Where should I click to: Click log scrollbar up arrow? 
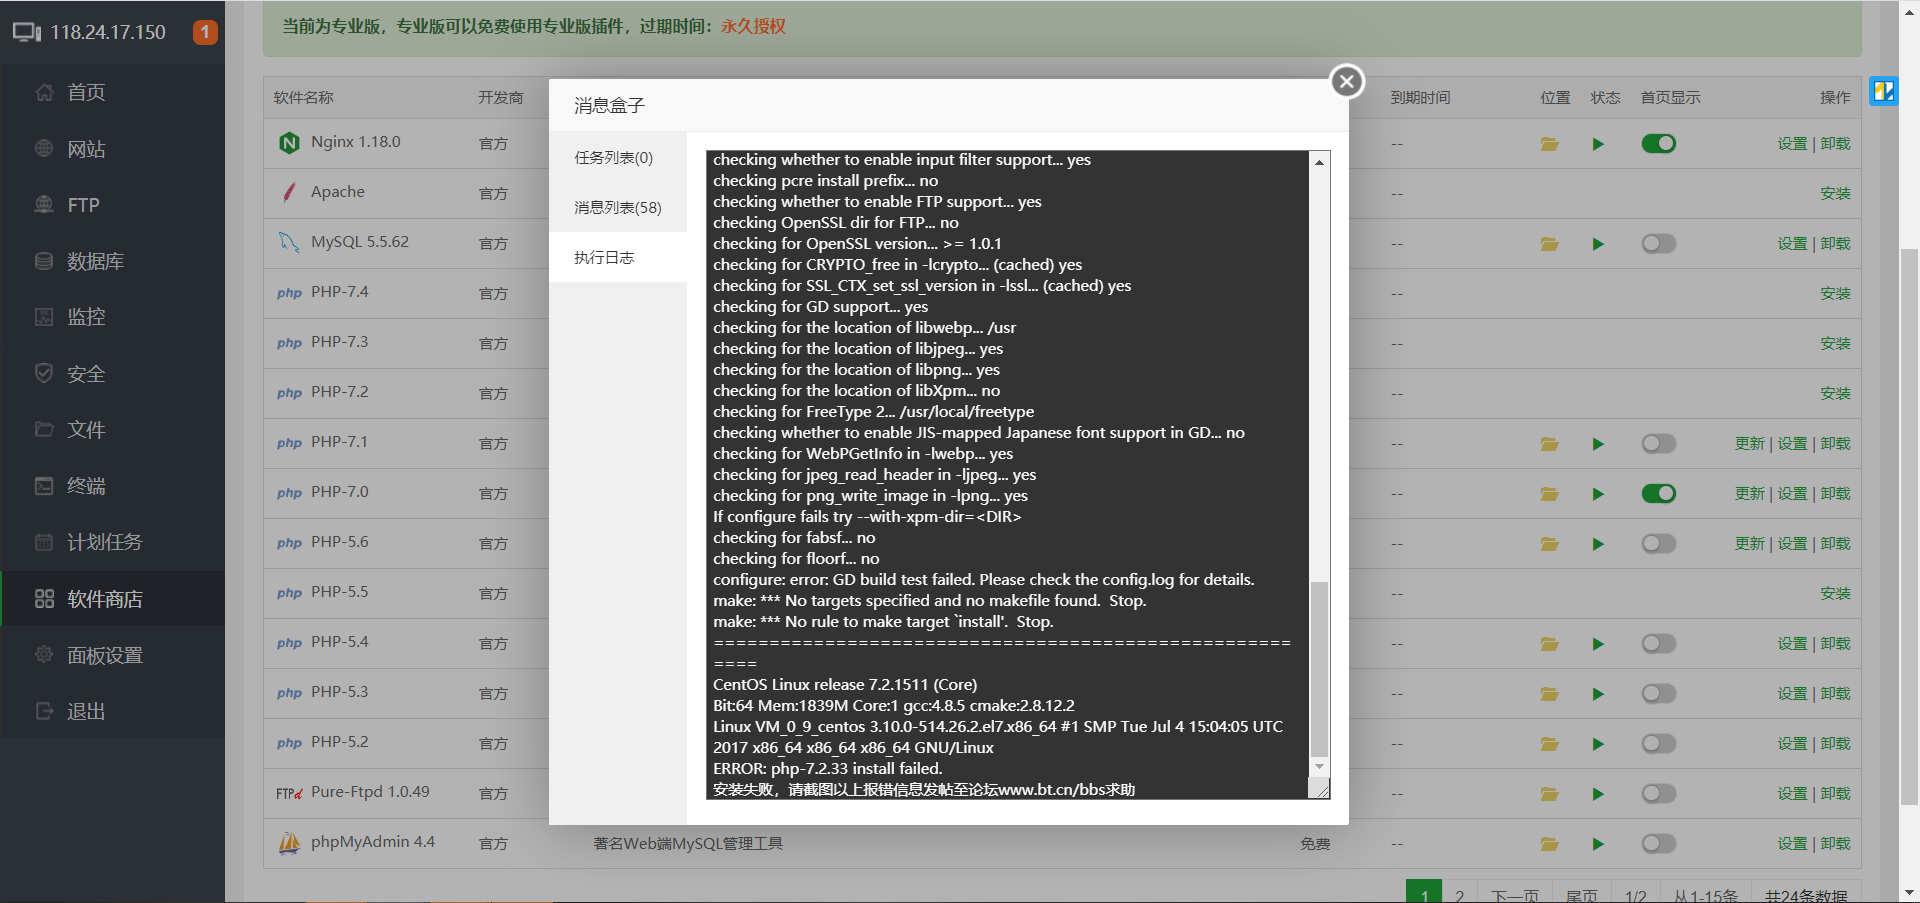click(1320, 162)
